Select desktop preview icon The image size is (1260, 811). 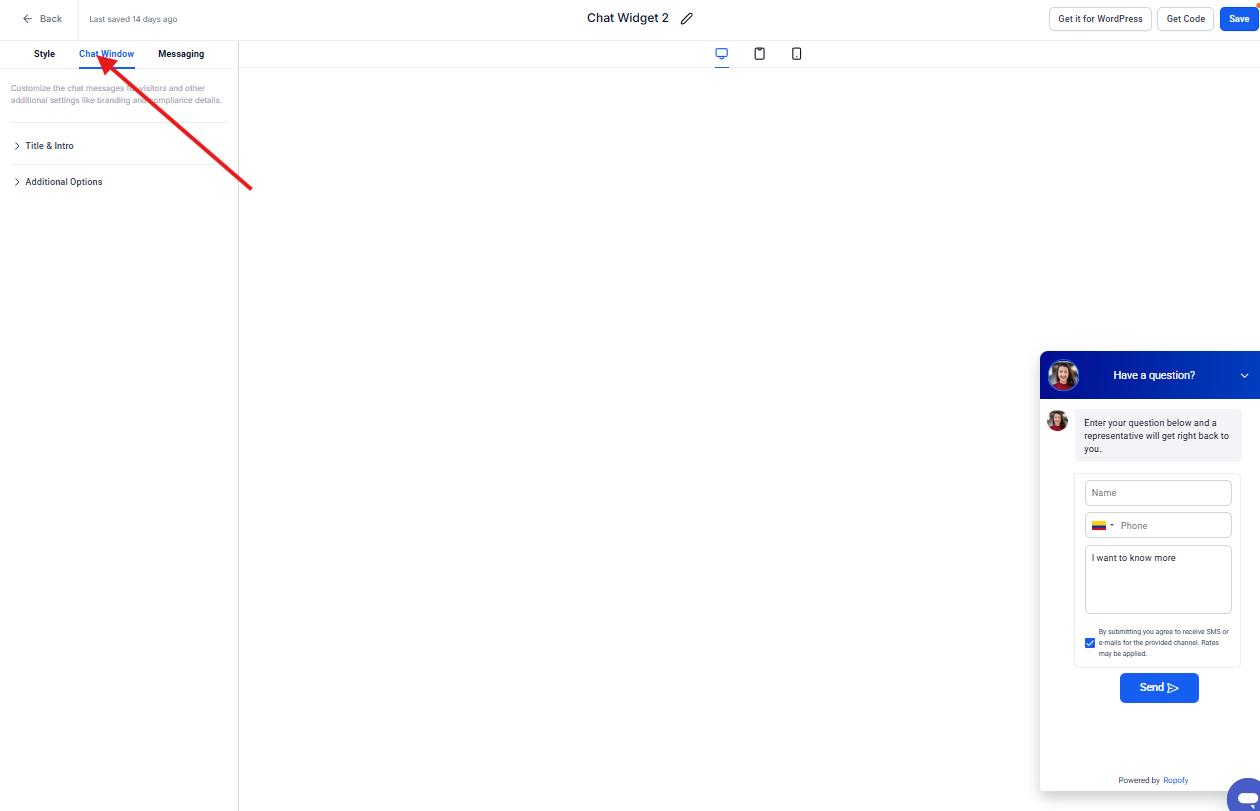coord(721,54)
